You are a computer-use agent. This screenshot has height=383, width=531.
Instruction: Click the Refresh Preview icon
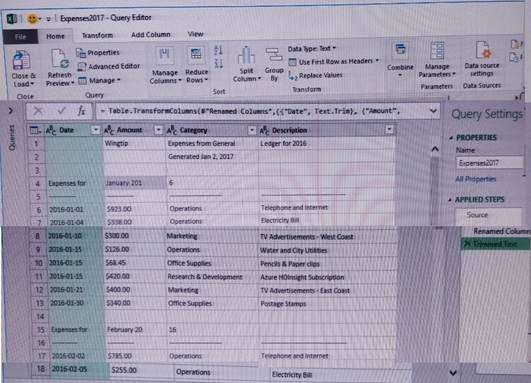tap(60, 59)
